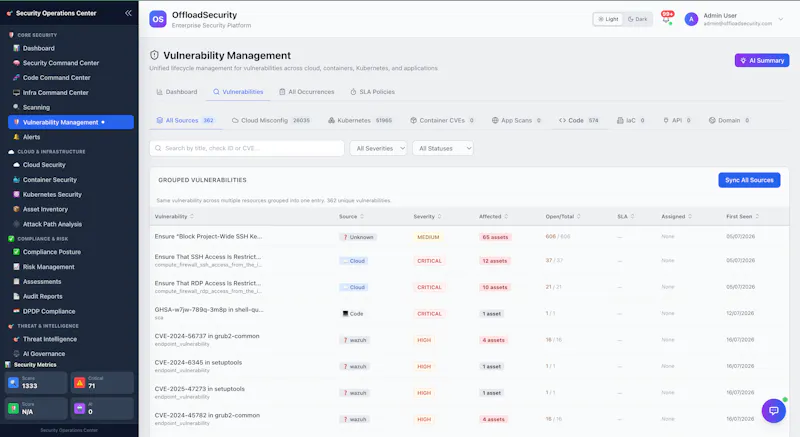
Task: Sort by Severity column
Action: [x=428, y=217]
